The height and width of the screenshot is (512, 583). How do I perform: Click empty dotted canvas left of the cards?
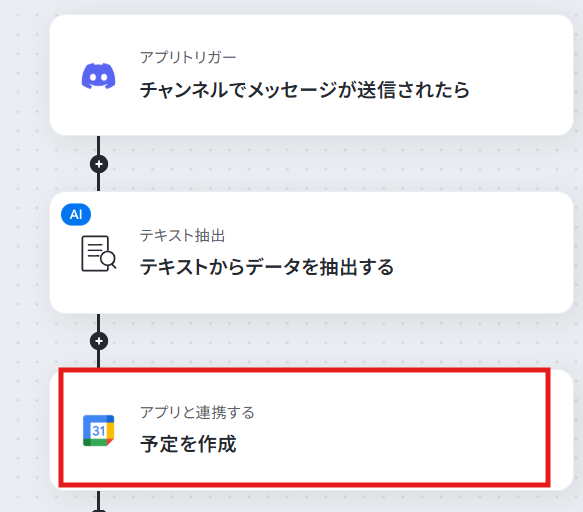pyautogui.click(x=24, y=260)
